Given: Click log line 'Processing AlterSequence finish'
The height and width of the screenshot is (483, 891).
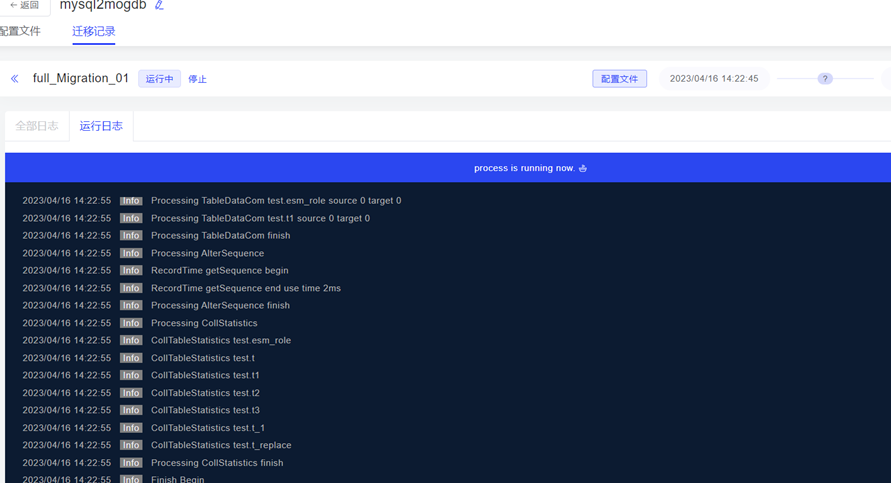Looking at the screenshot, I should click(x=220, y=305).
